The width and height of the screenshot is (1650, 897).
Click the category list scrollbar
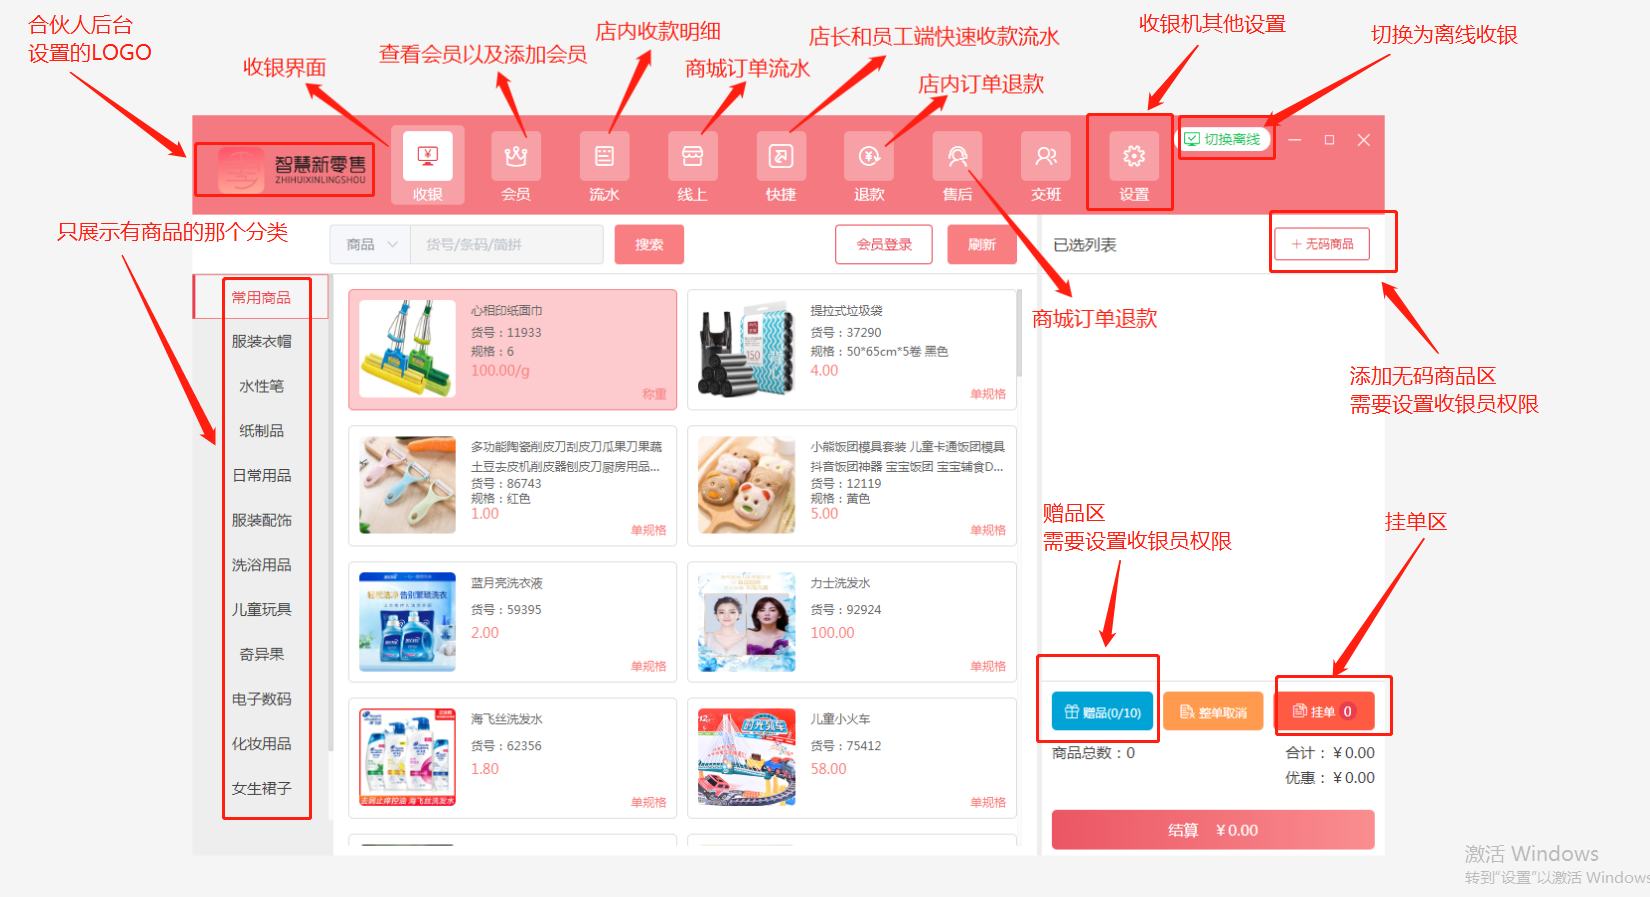coord(330,515)
